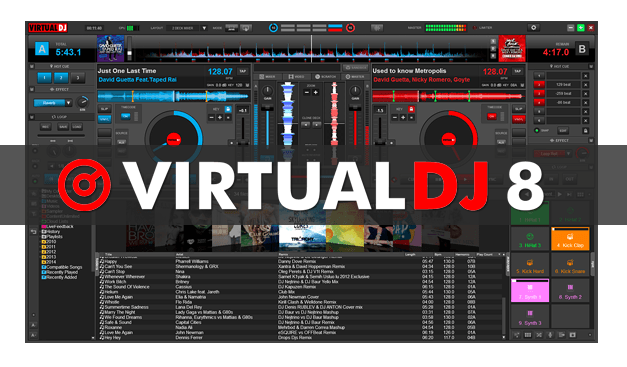Click deck A key minus button

coord(212,118)
